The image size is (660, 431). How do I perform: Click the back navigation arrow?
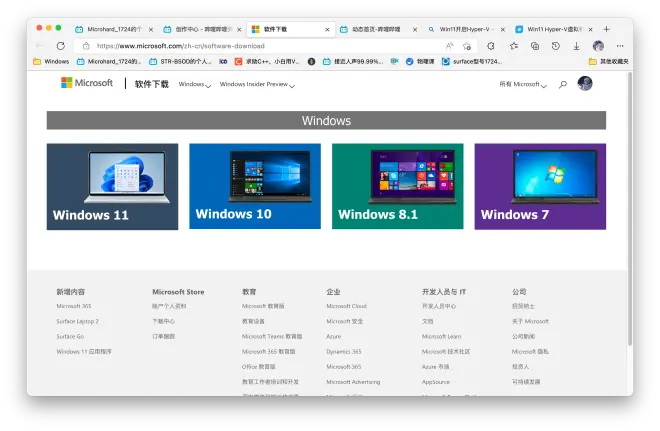(x=40, y=46)
